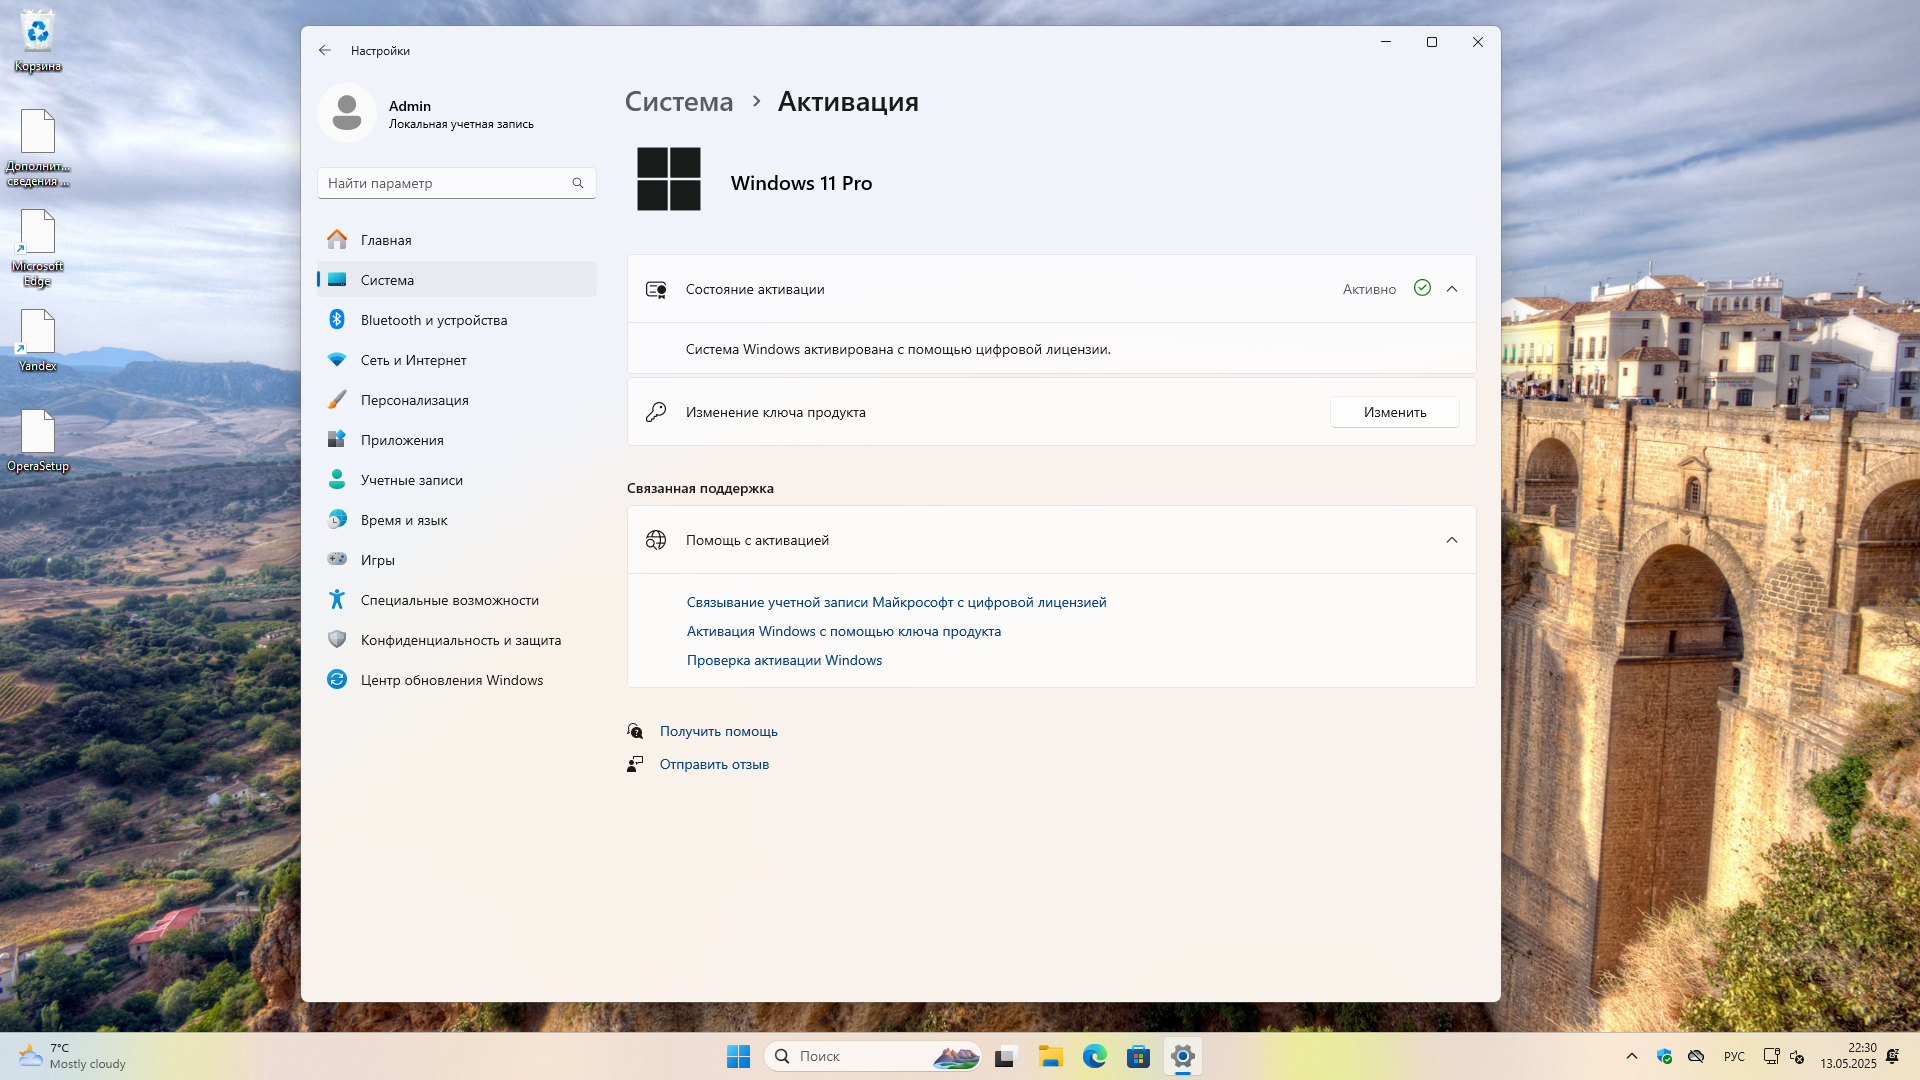
Task: Select Приложения in the sidebar
Action: coord(402,440)
